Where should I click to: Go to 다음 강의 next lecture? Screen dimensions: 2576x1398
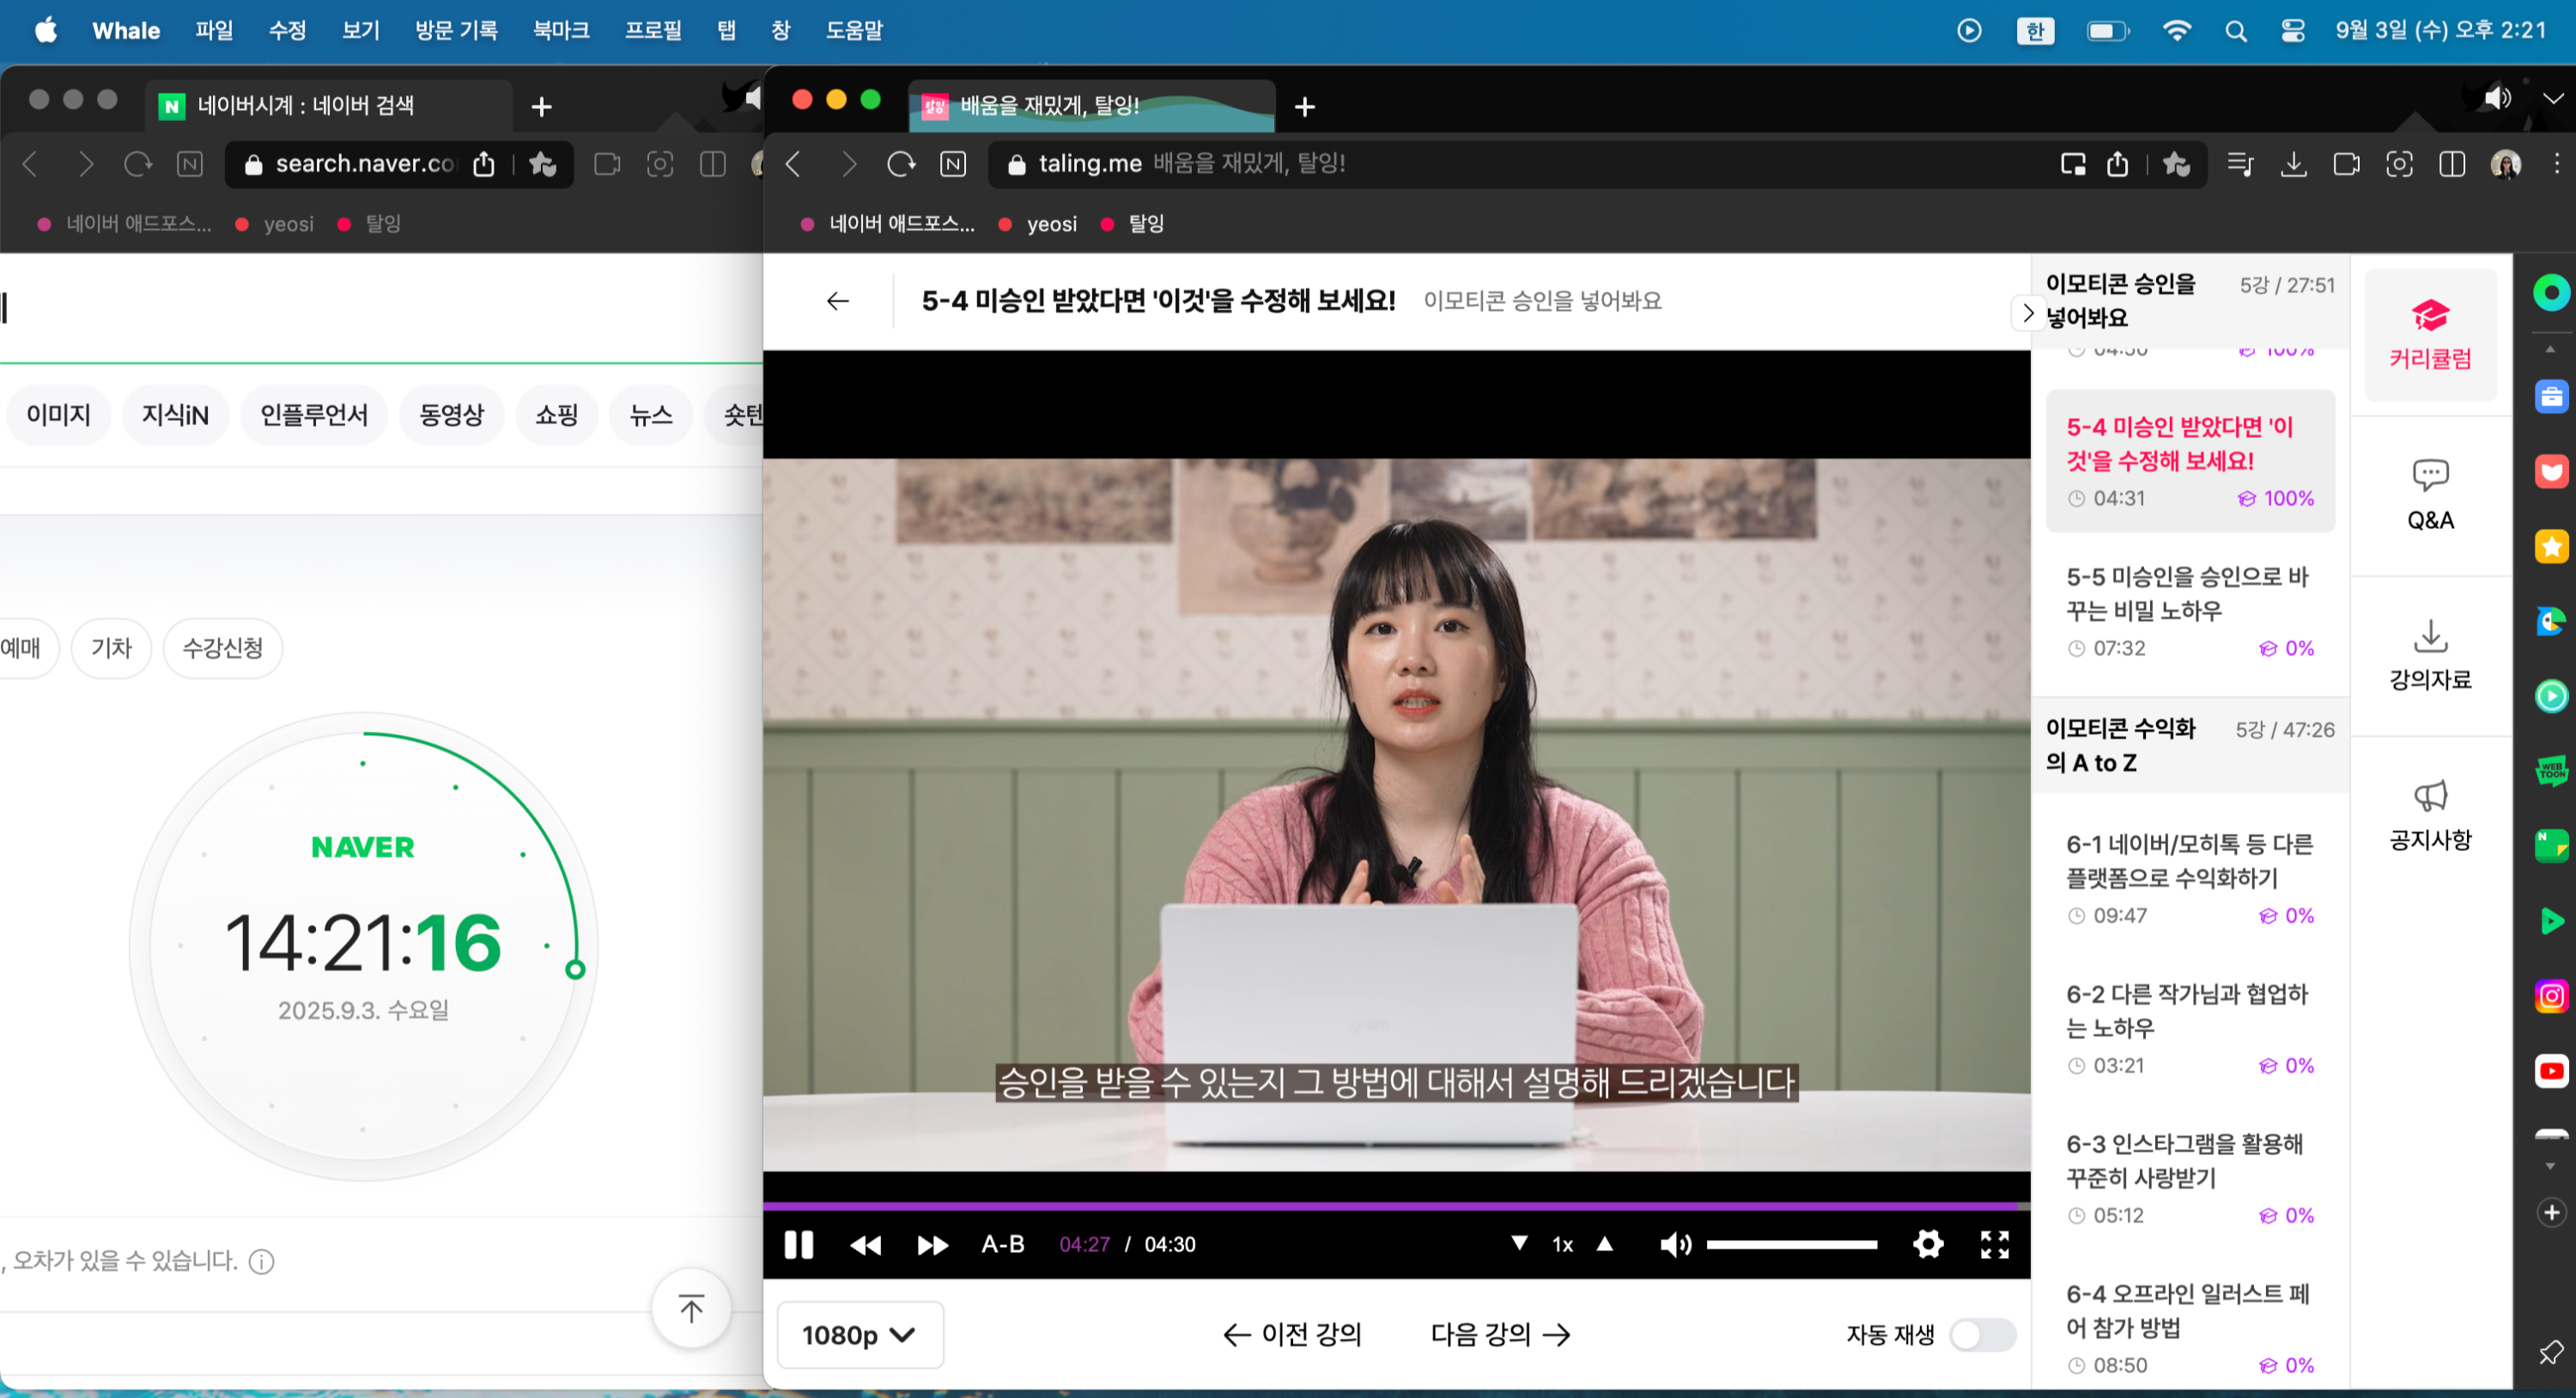click(x=1499, y=1334)
